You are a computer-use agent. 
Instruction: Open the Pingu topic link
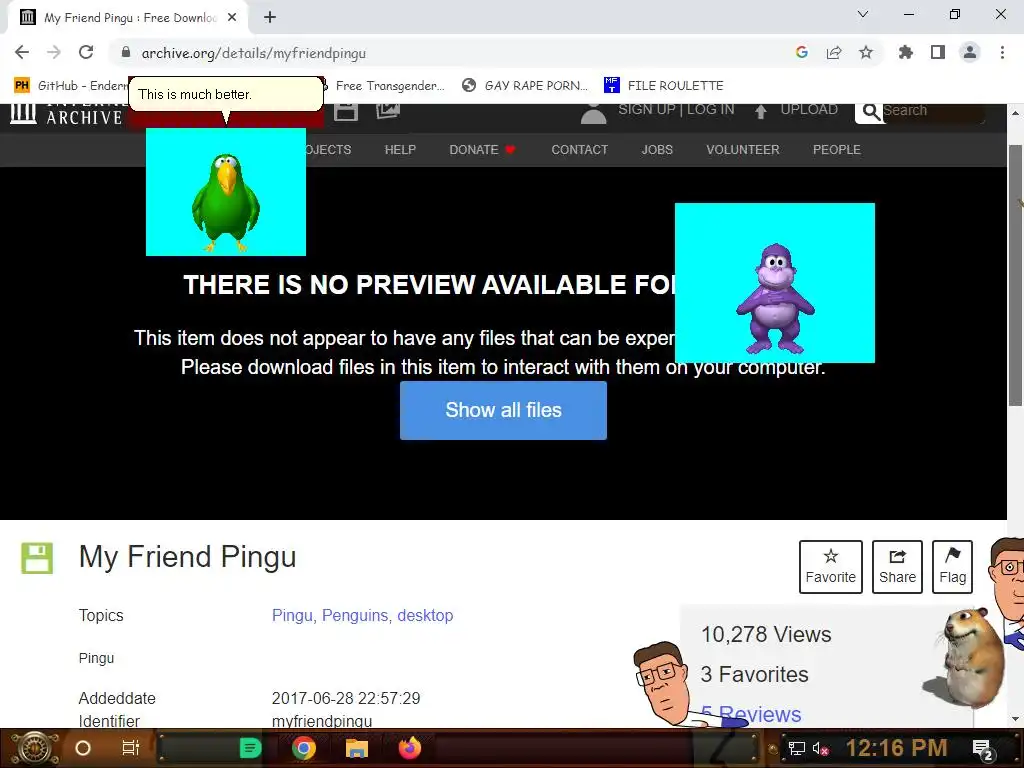tap(292, 615)
